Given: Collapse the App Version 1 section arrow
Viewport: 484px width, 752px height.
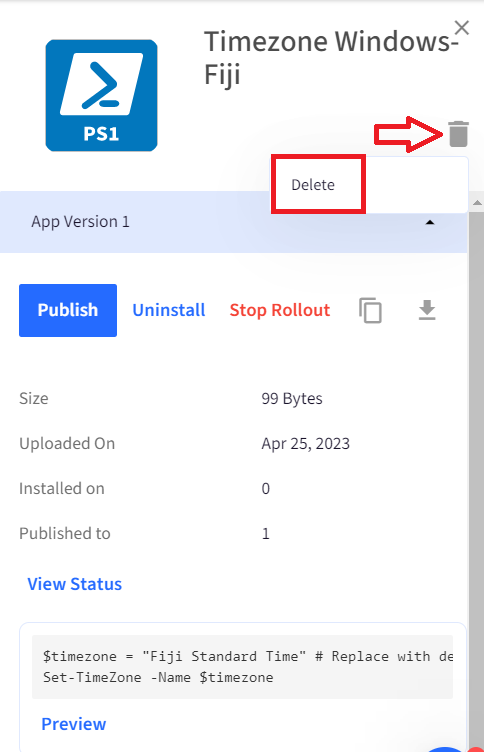Looking at the screenshot, I should coord(430,222).
